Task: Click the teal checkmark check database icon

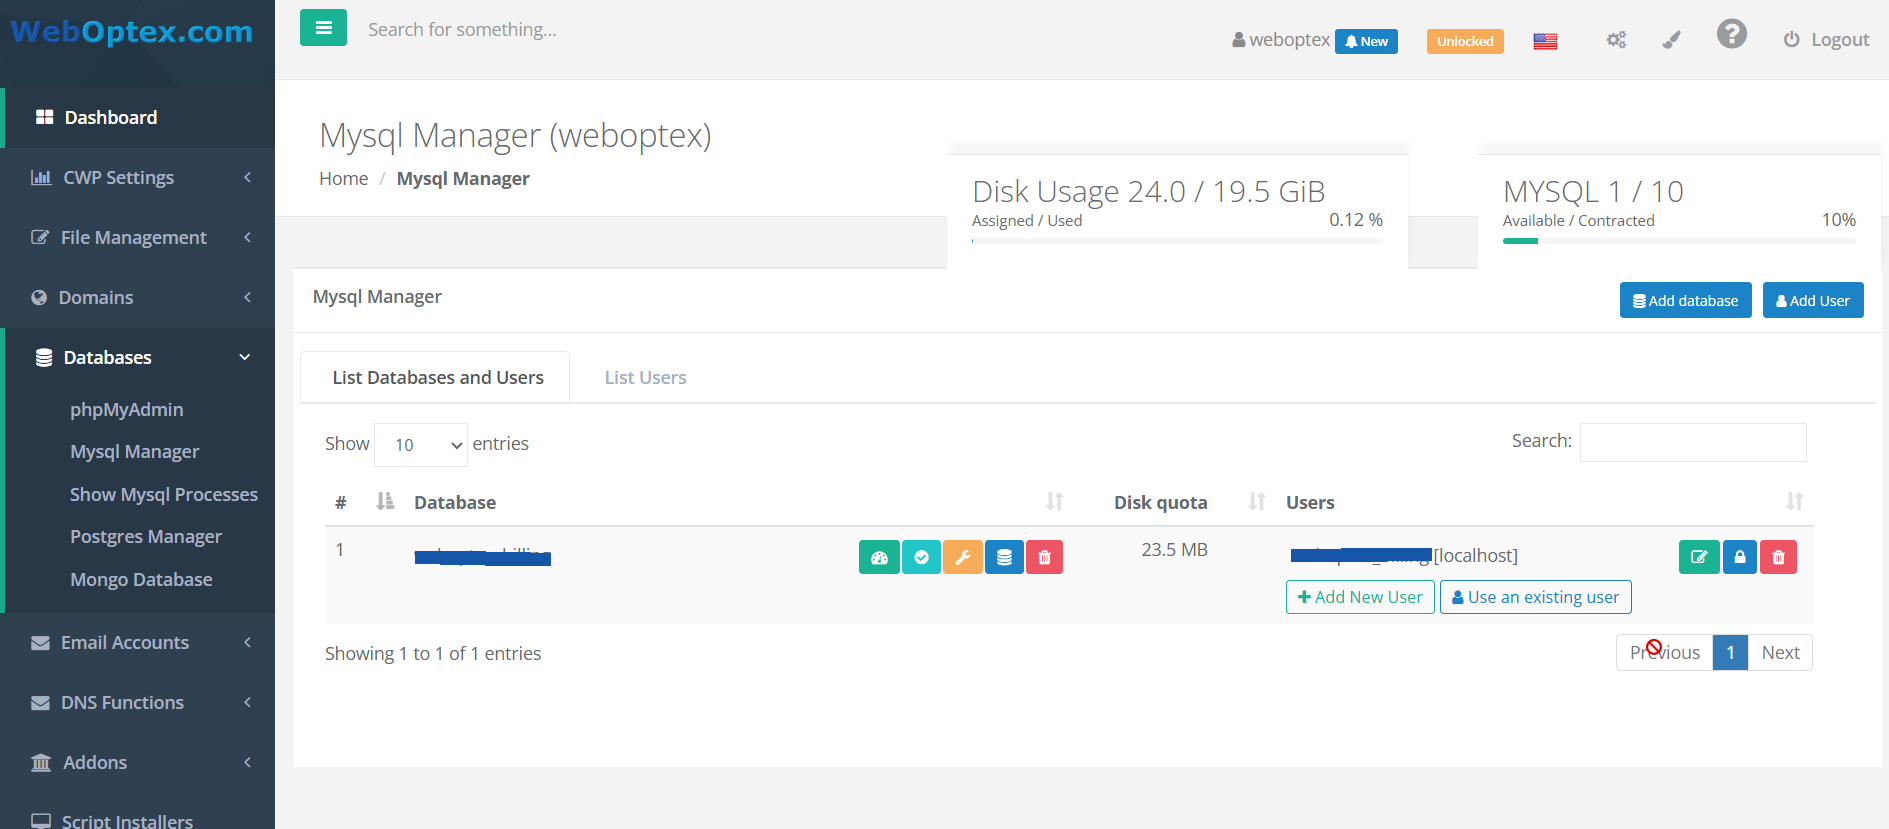Action: [921, 557]
